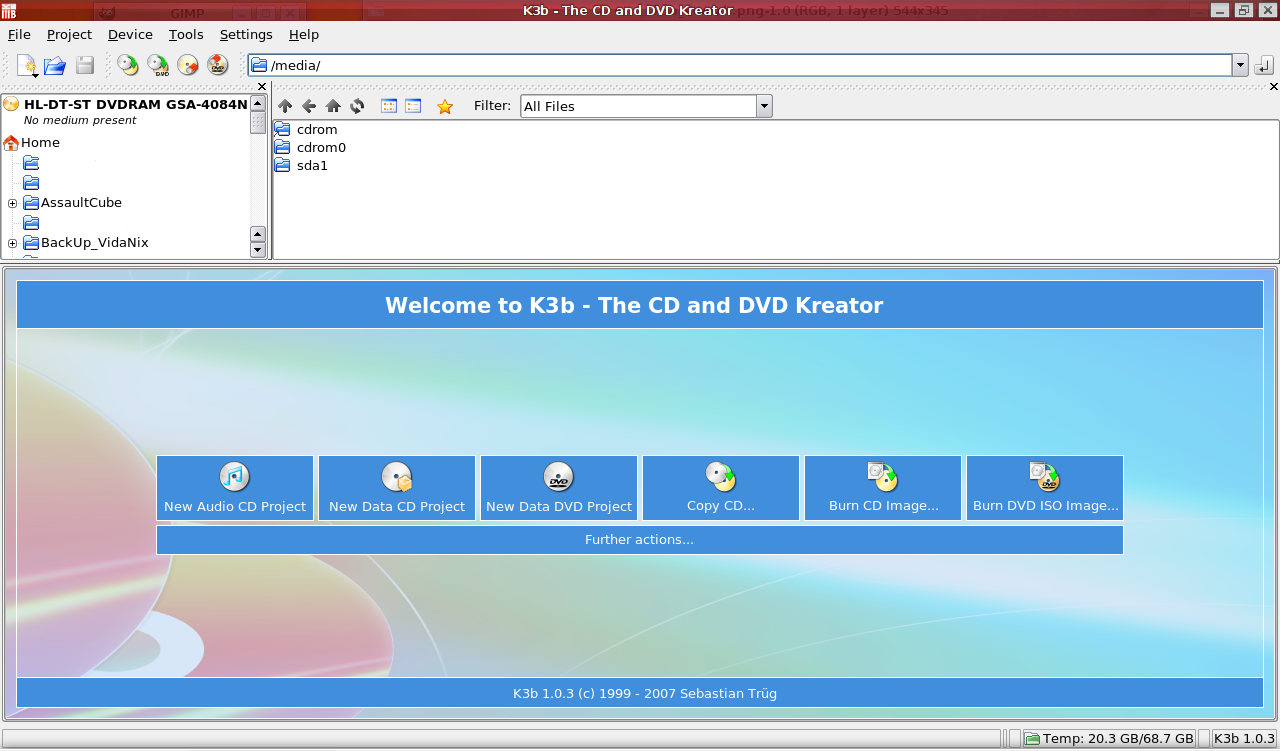Switch to detailed file view icon
The height and width of the screenshot is (751, 1280).
413,106
